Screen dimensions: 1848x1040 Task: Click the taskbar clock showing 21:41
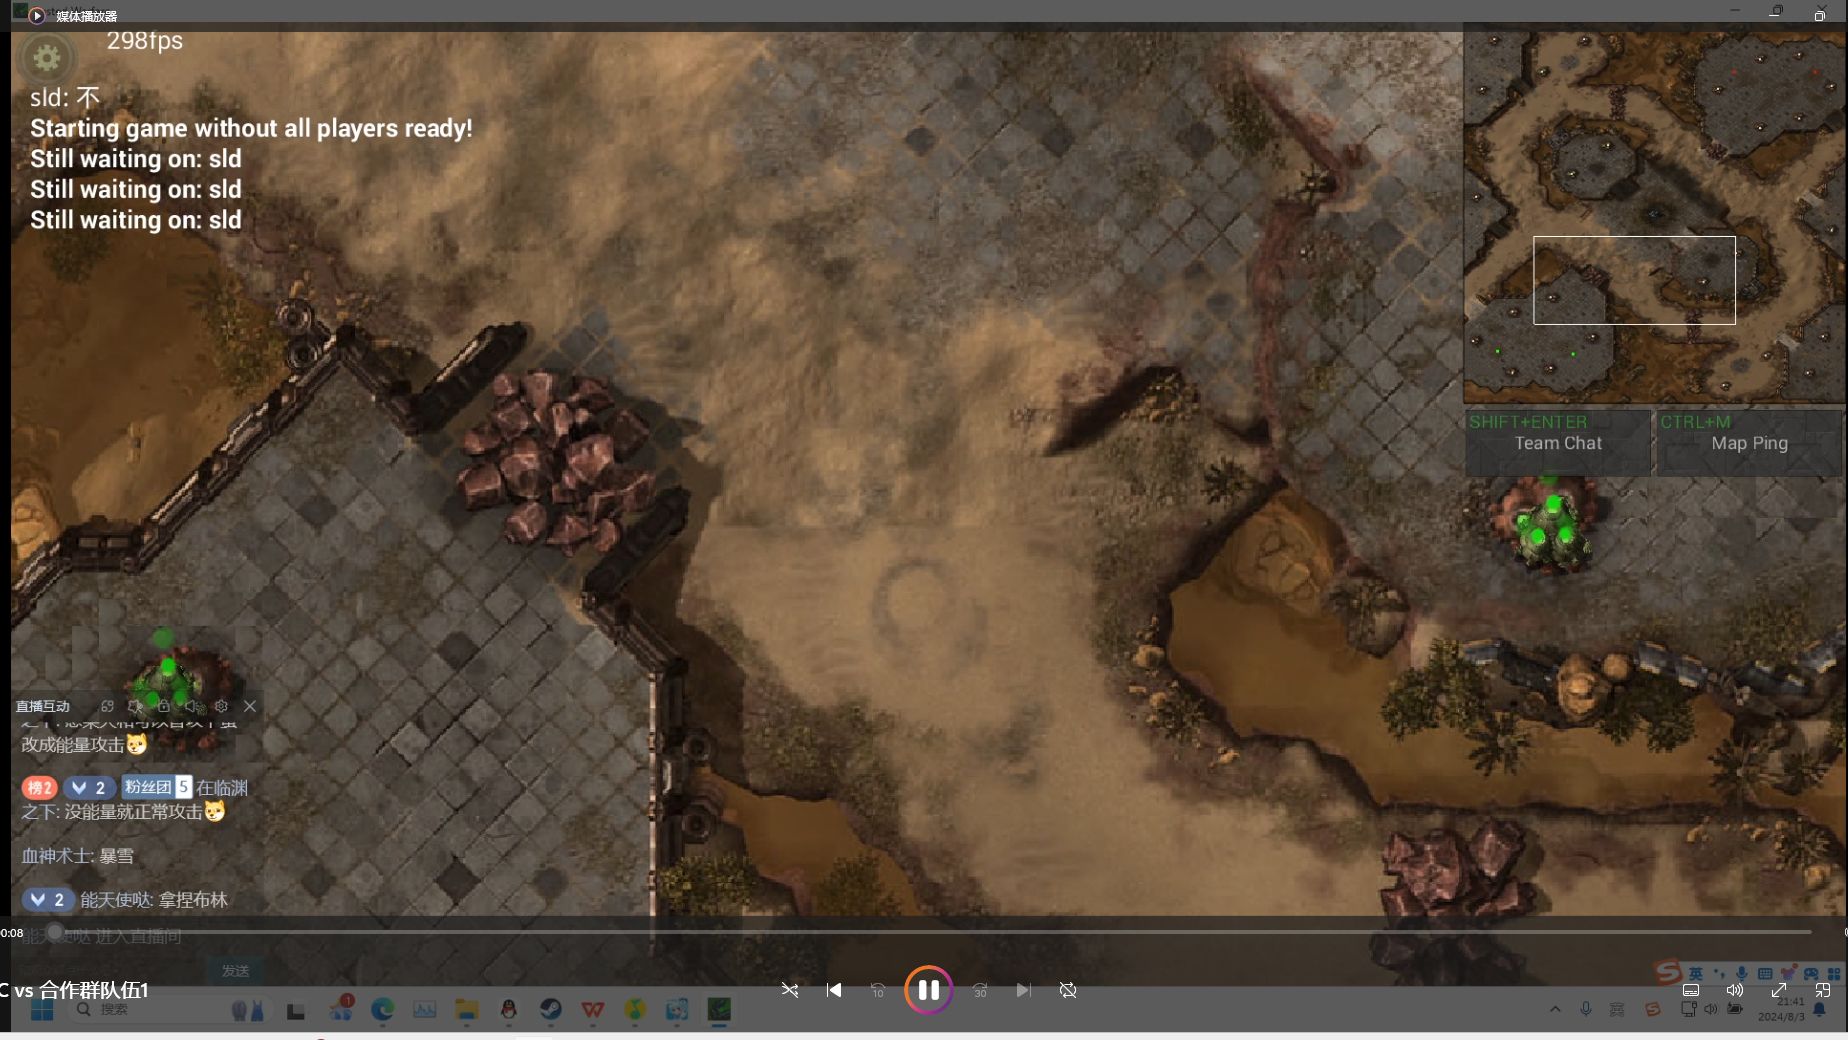point(1790,1001)
